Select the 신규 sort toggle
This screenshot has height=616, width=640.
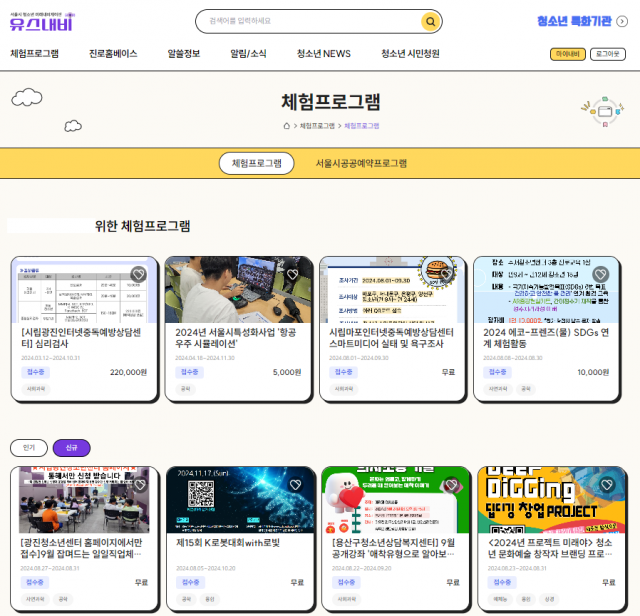tap(71, 447)
